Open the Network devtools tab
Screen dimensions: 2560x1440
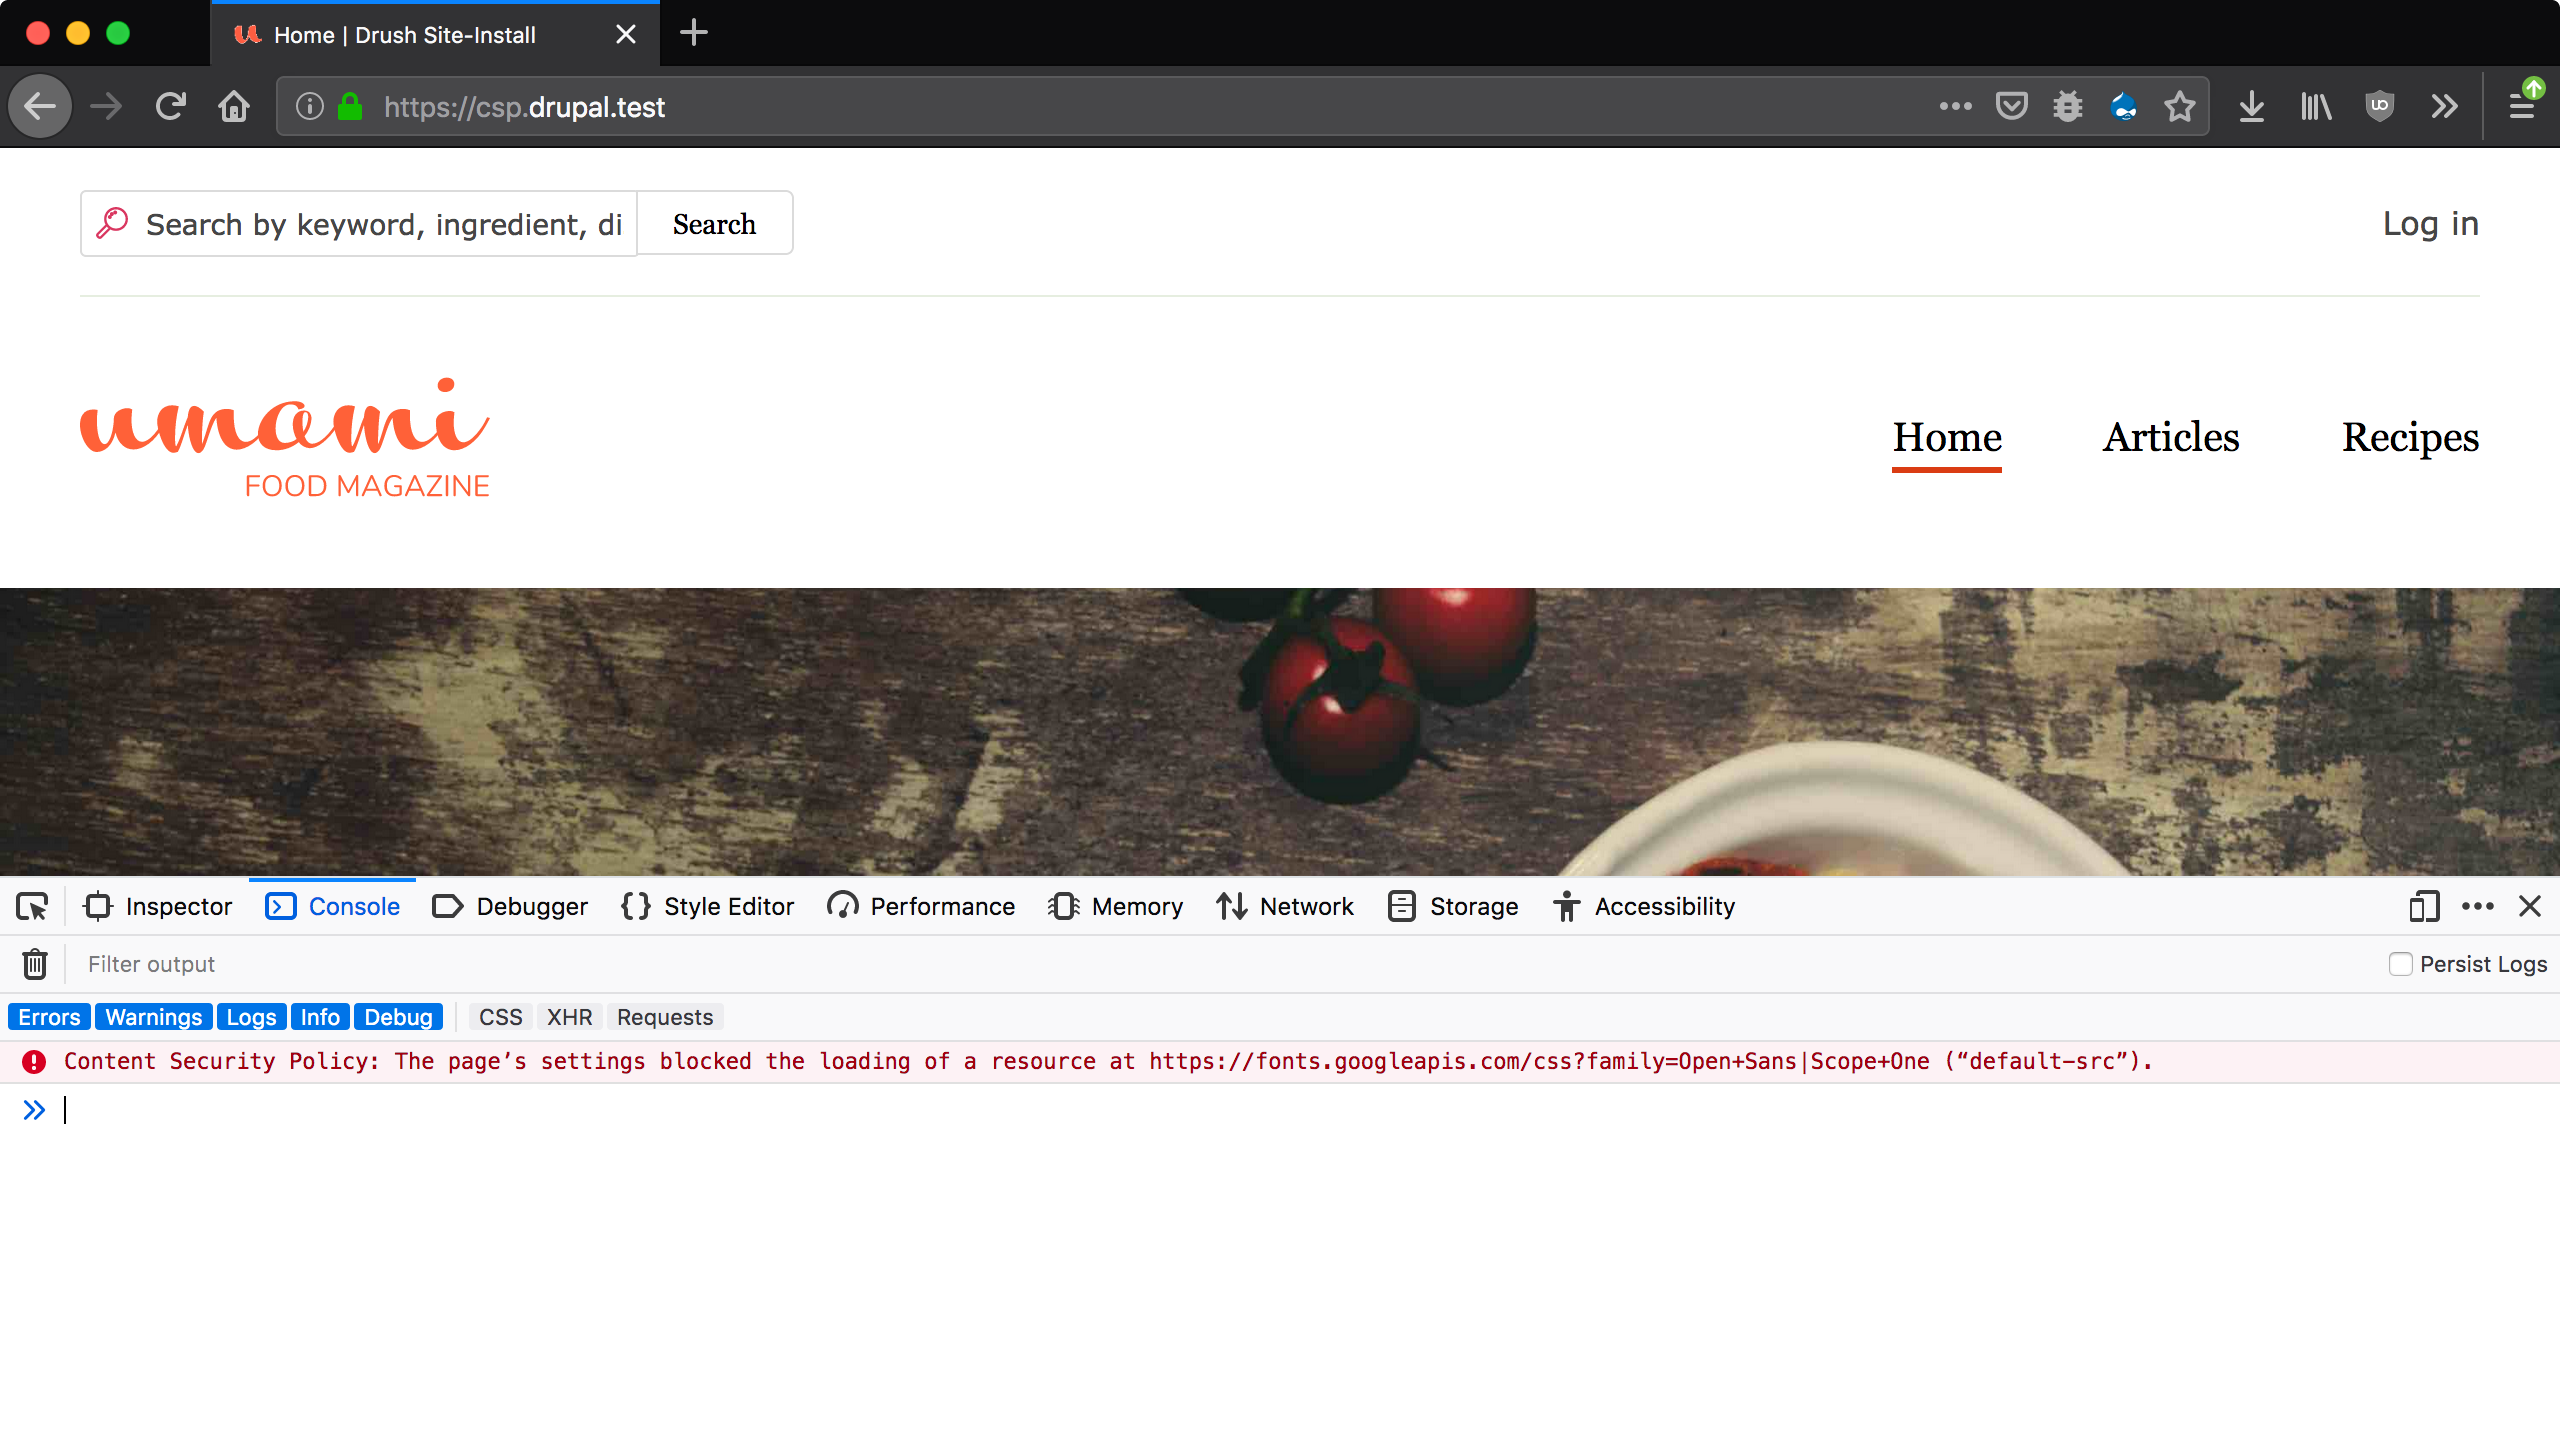pos(1284,906)
